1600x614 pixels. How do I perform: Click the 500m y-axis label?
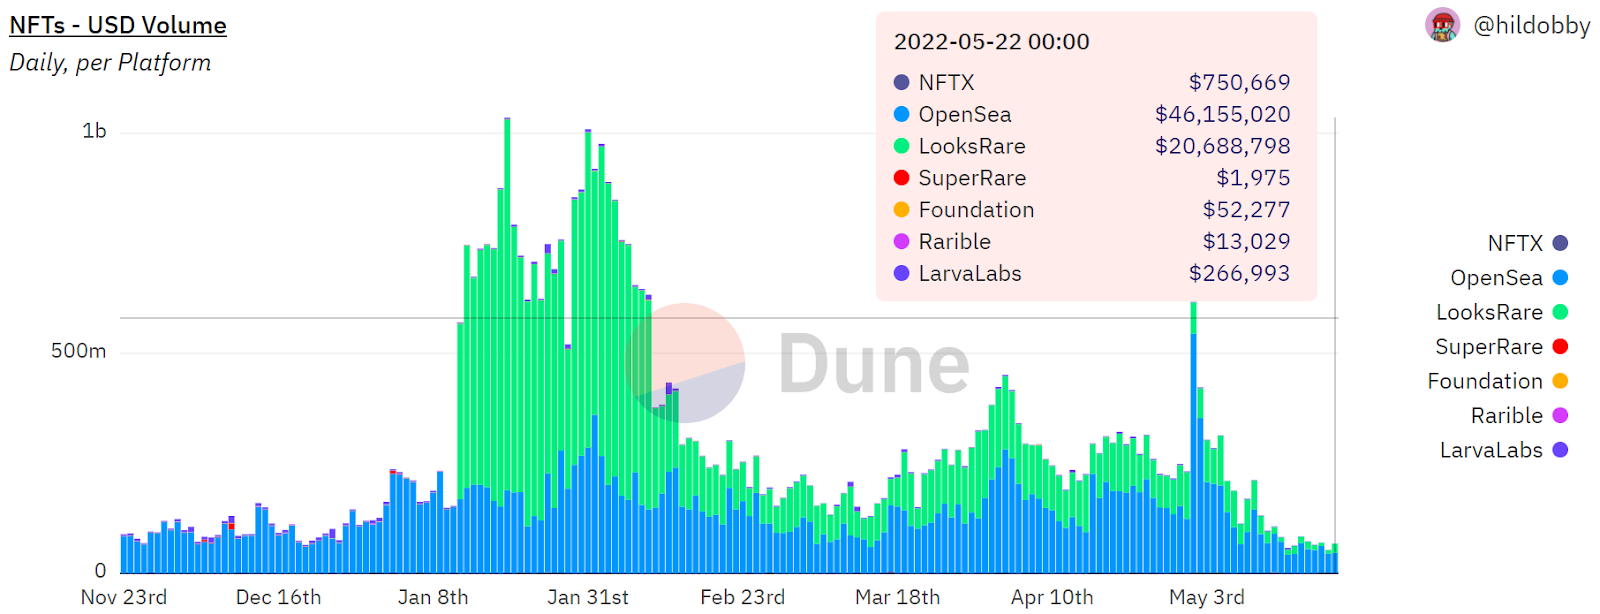click(x=78, y=351)
